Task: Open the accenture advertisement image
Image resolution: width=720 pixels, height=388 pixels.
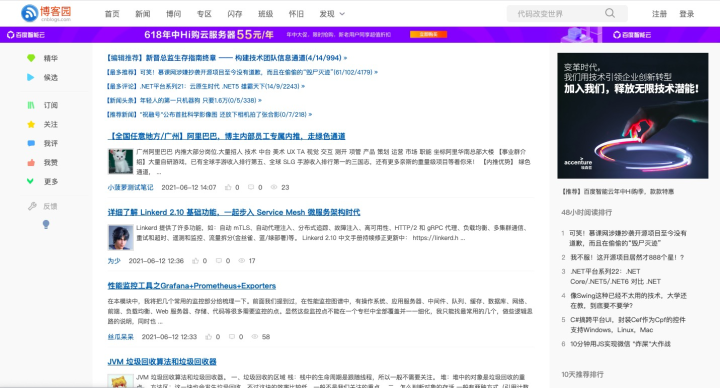Action: click(633, 115)
